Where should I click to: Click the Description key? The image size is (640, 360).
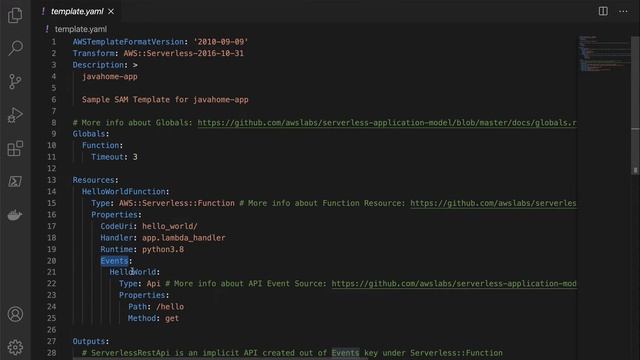(98, 65)
